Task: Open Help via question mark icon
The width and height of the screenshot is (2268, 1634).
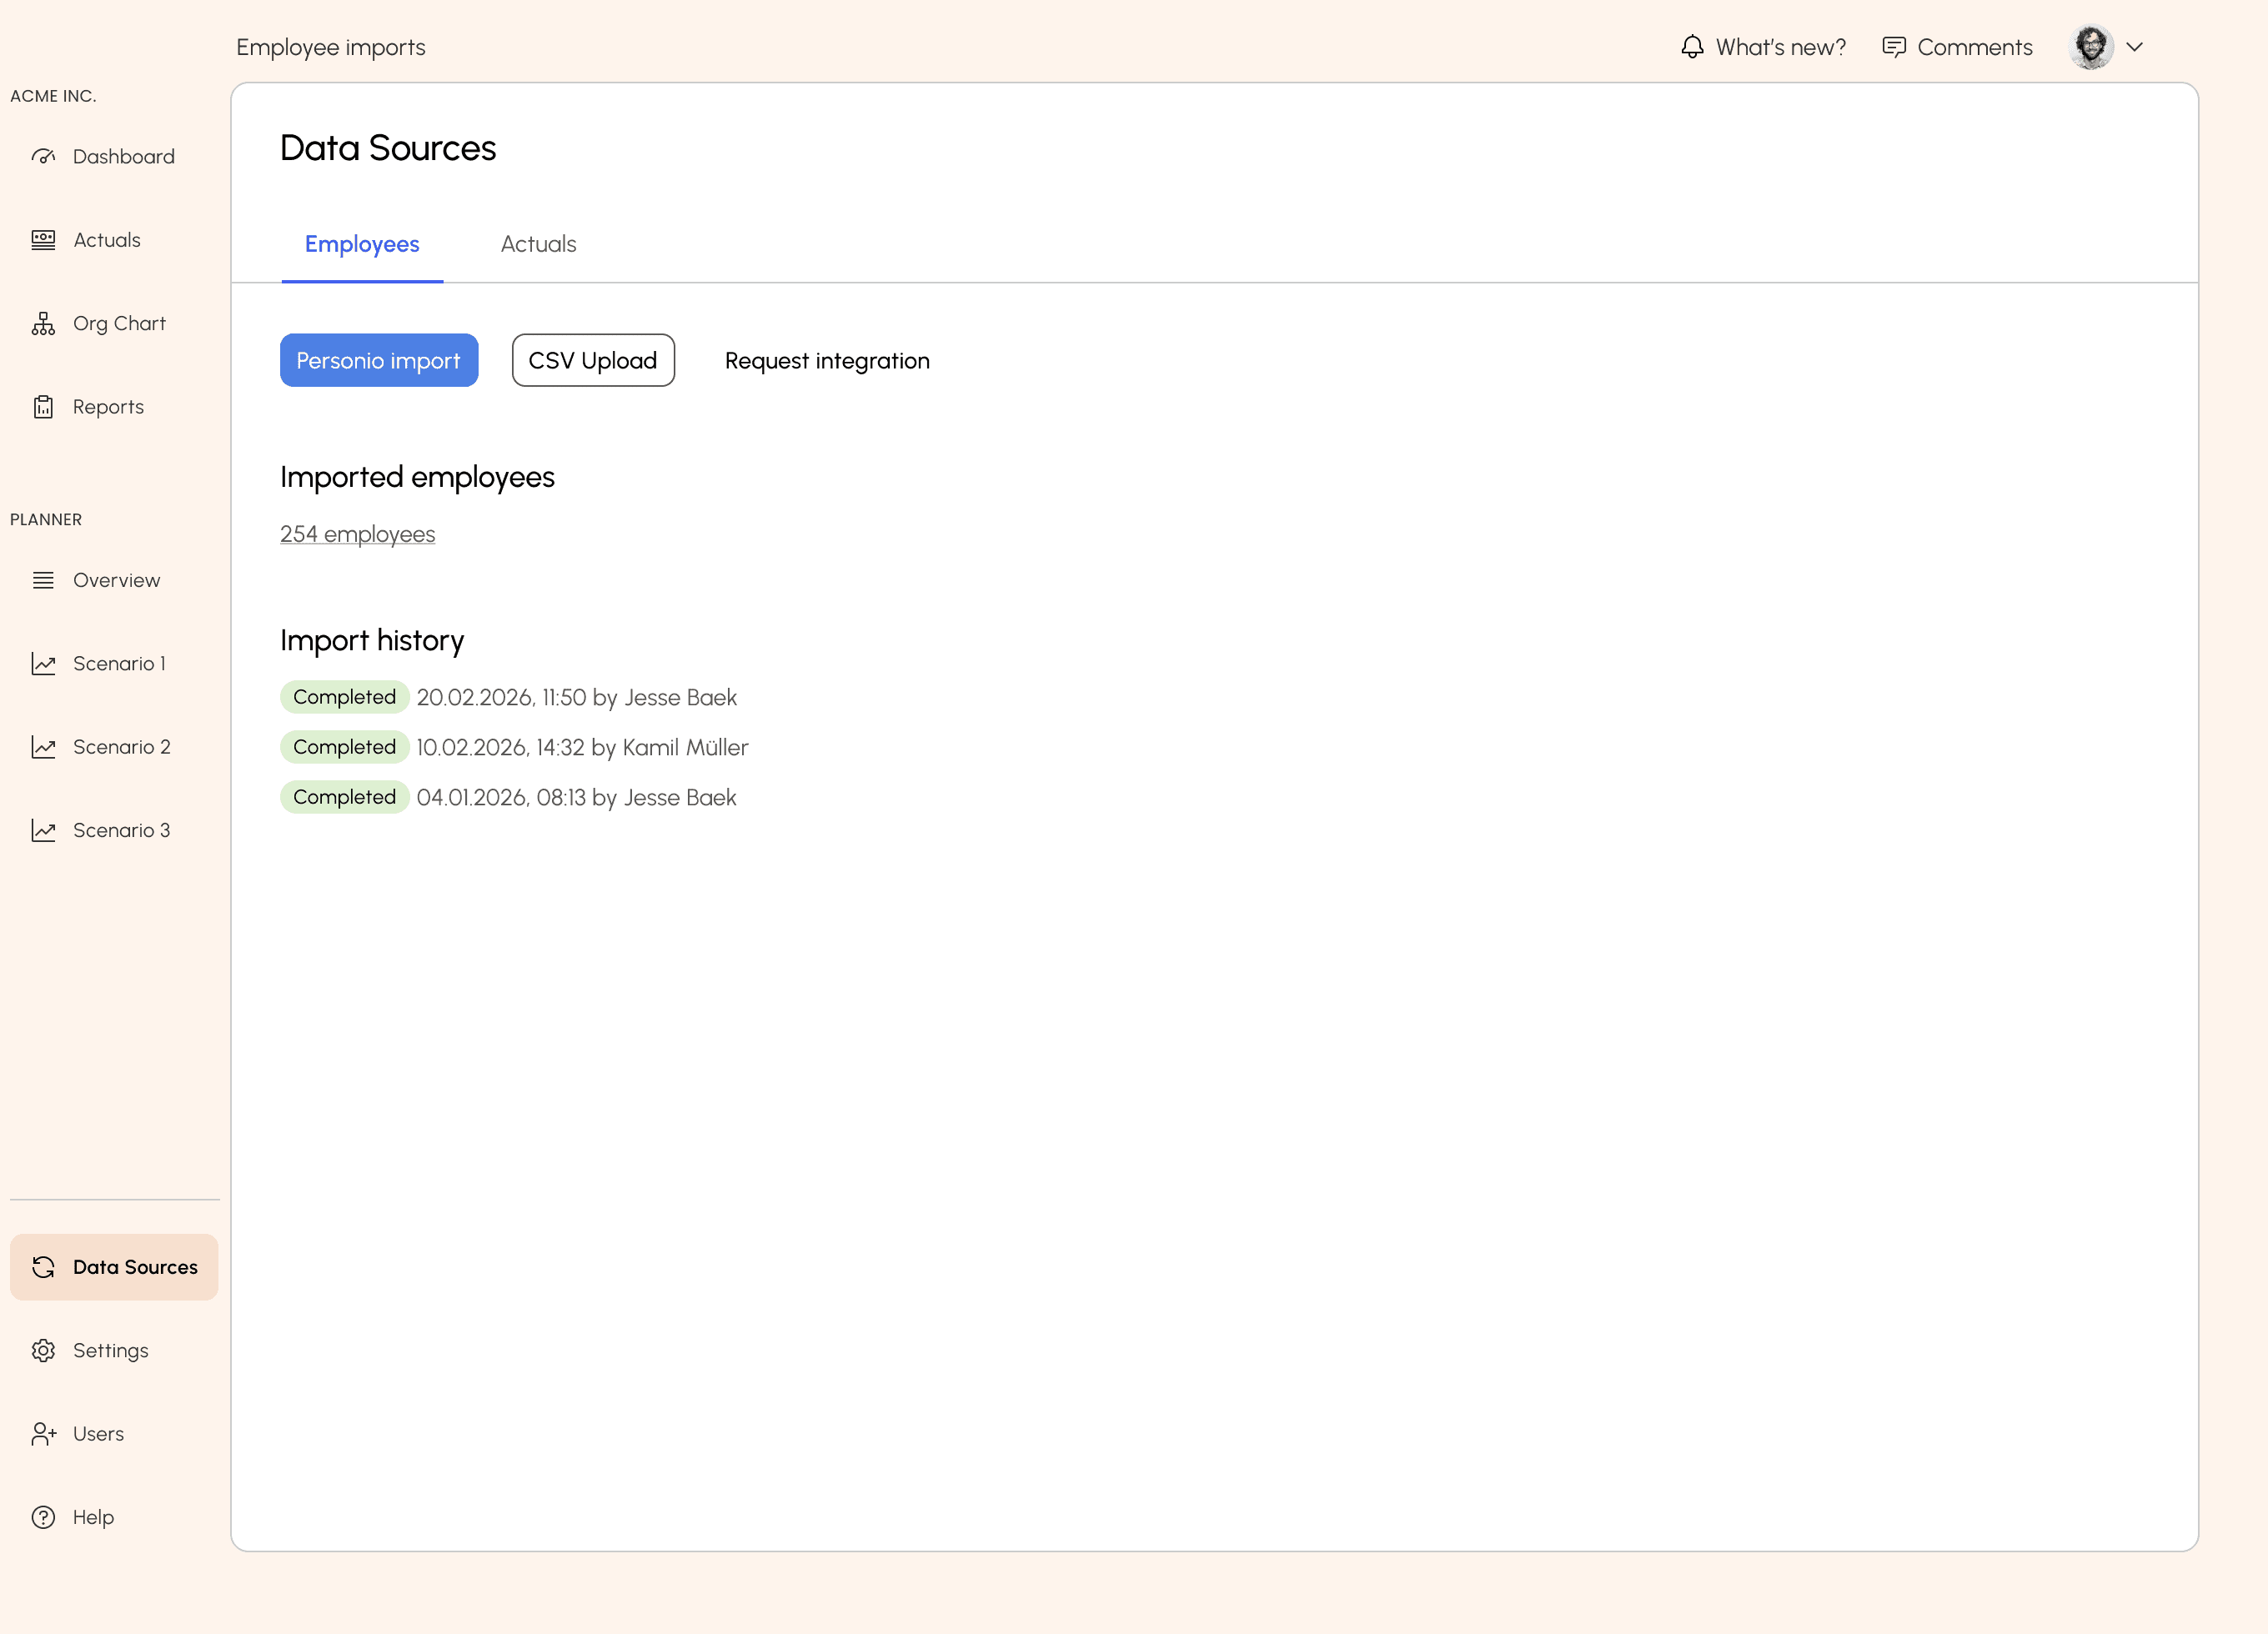Action: tap(43, 1518)
